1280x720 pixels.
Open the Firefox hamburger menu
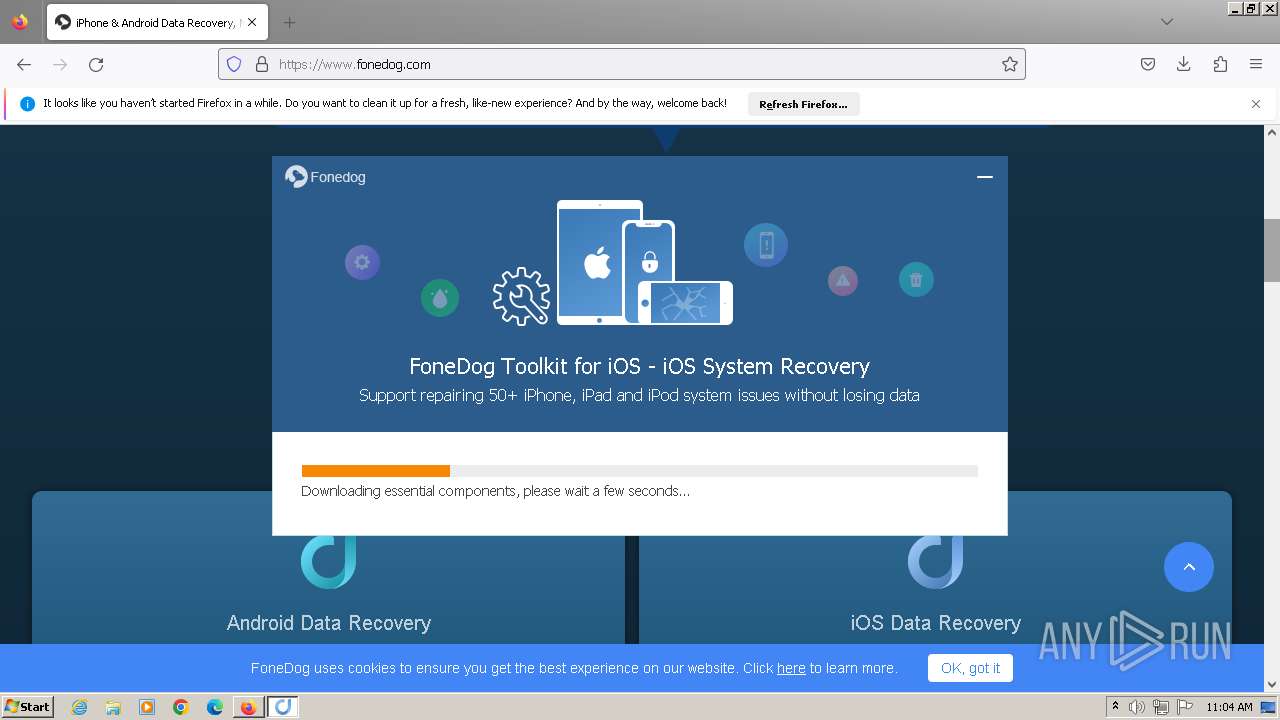click(1256, 64)
